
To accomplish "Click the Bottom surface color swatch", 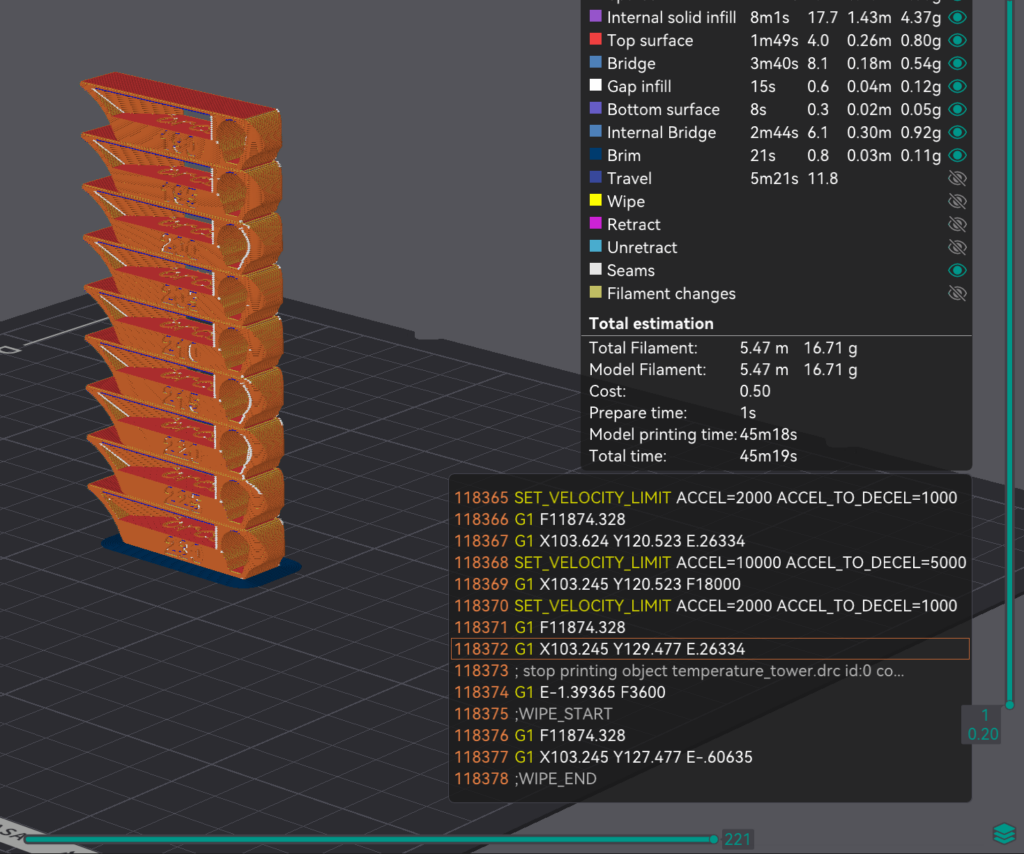I will click(x=596, y=108).
